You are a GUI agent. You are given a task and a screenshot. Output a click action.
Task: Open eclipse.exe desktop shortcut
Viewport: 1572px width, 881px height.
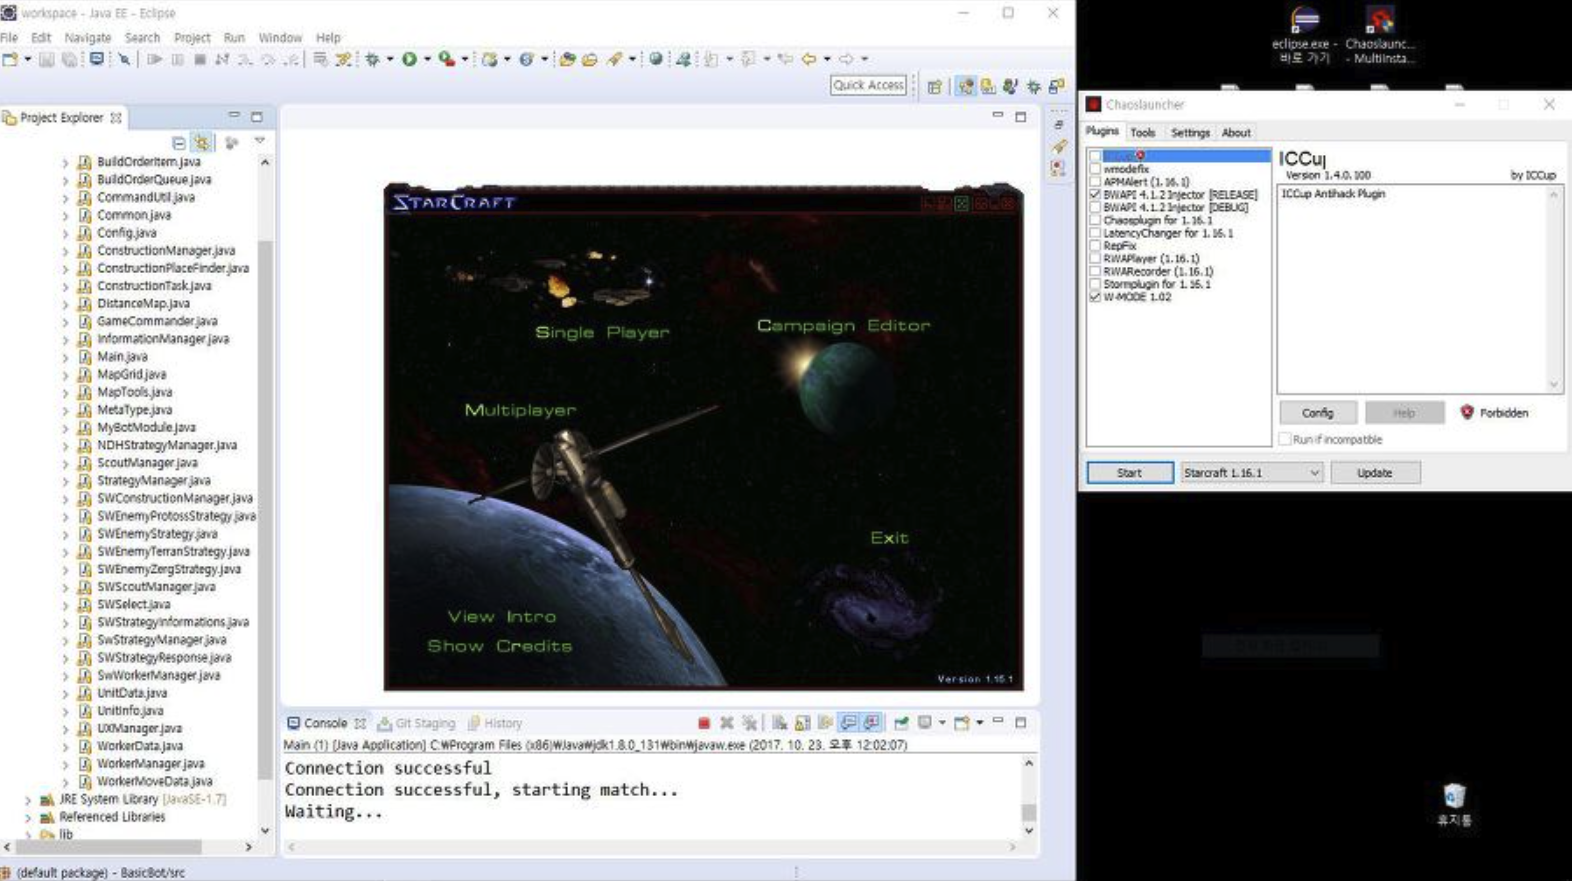pos(1304,35)
